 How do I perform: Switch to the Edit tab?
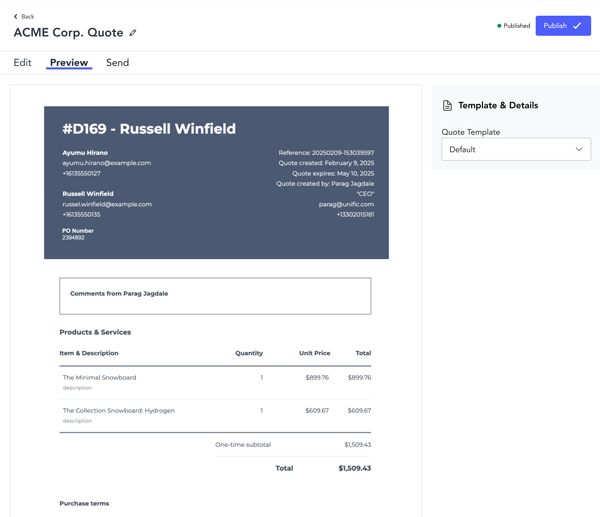[x=22, y=63]
